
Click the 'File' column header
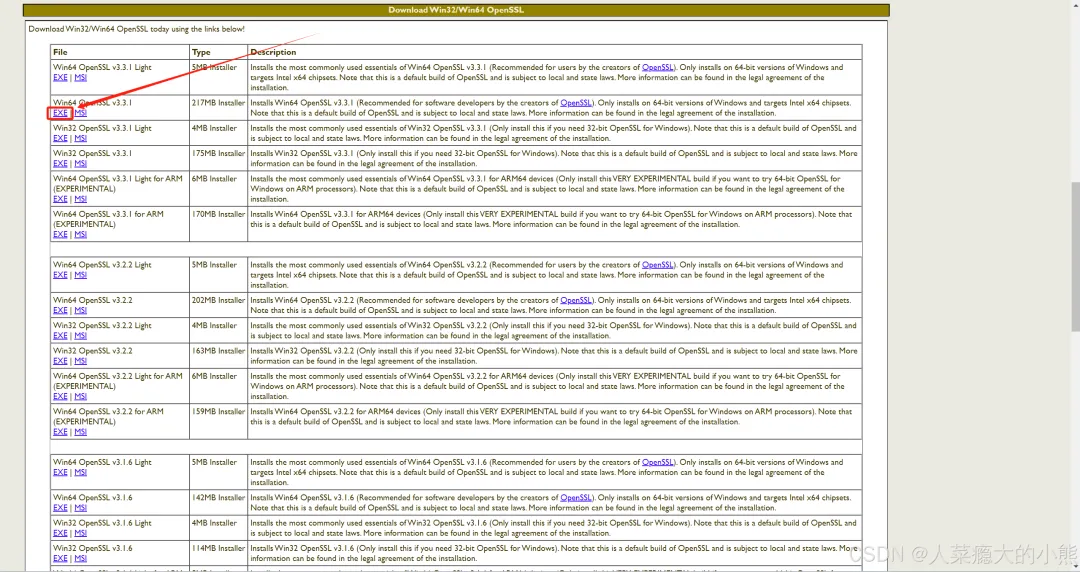(x=120, y=52)
